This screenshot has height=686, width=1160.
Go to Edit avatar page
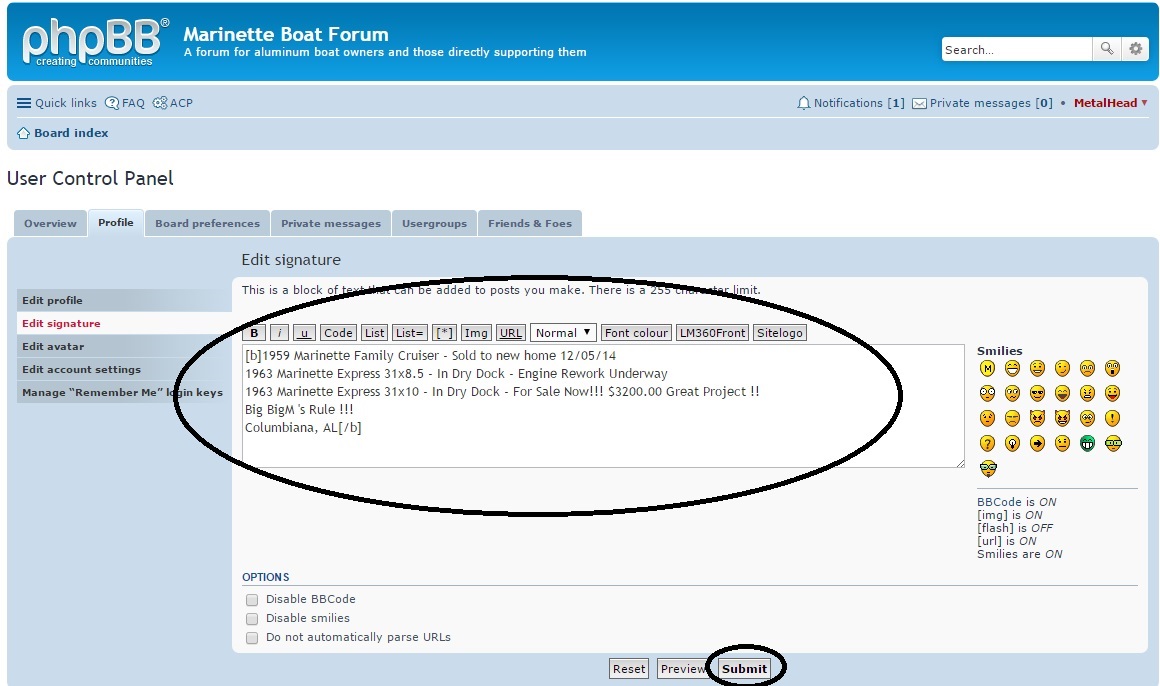point(53,347)
